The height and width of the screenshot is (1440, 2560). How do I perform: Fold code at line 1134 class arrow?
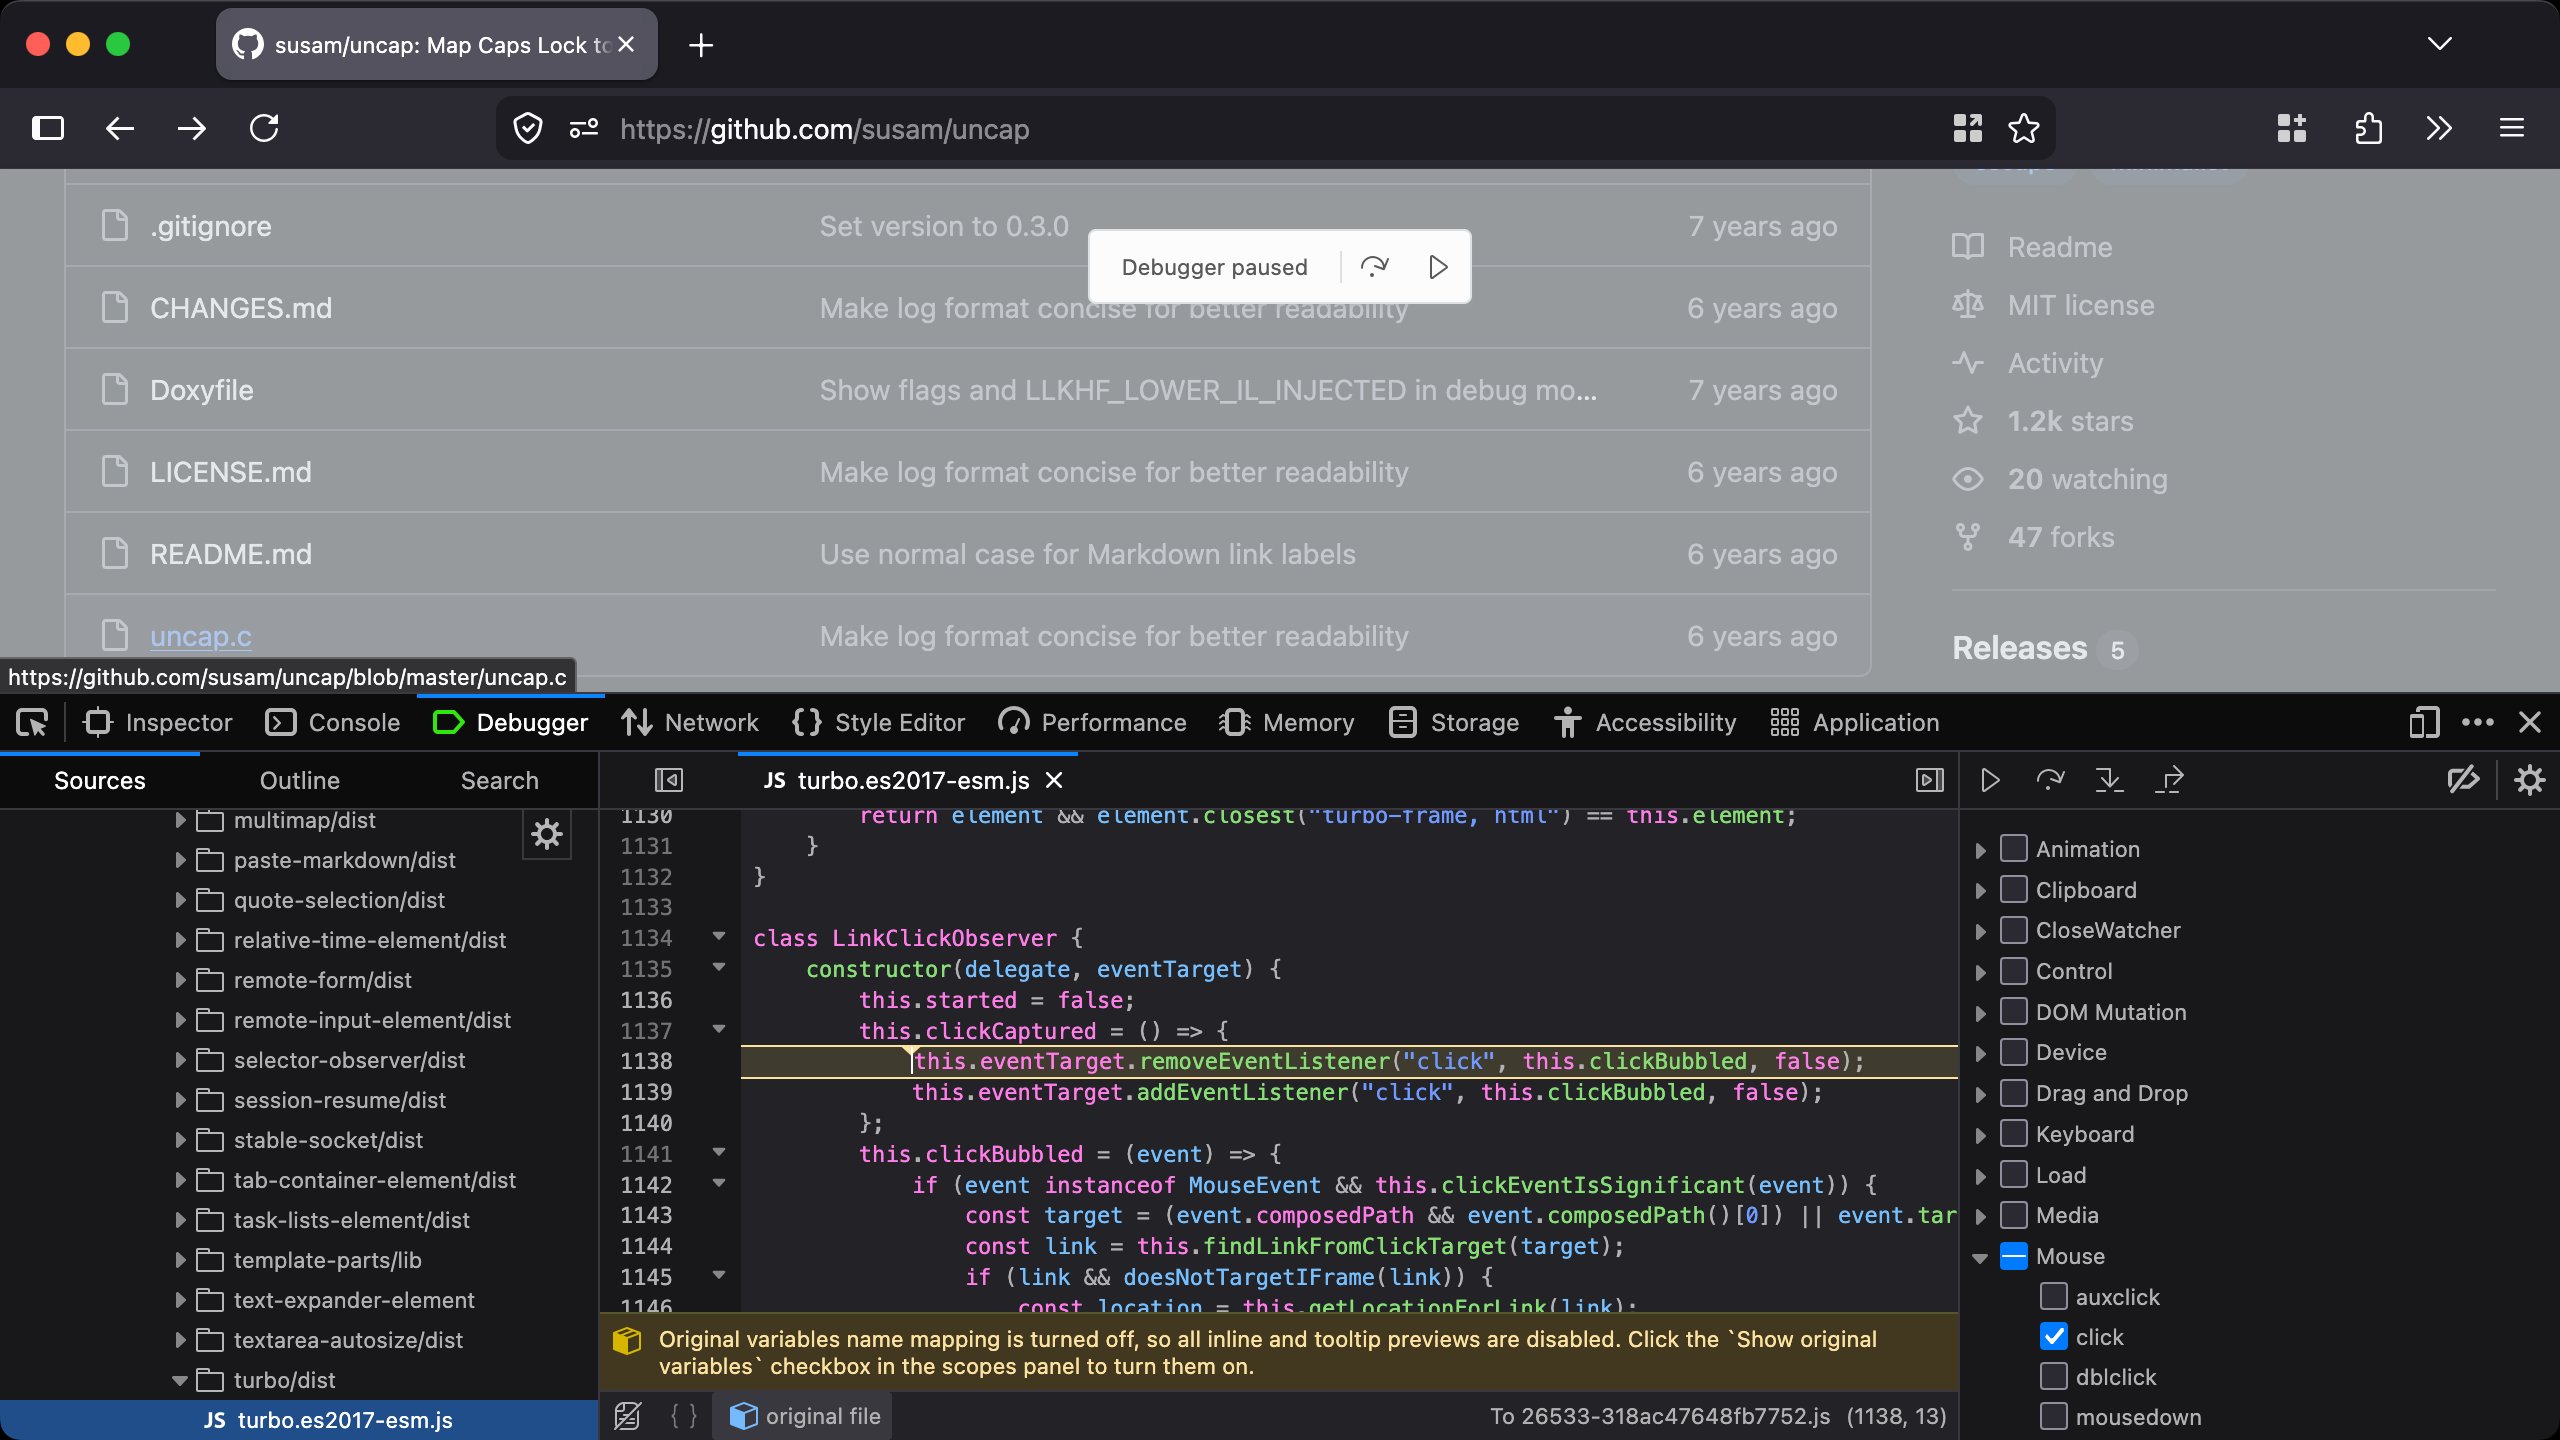coord(718,936)
